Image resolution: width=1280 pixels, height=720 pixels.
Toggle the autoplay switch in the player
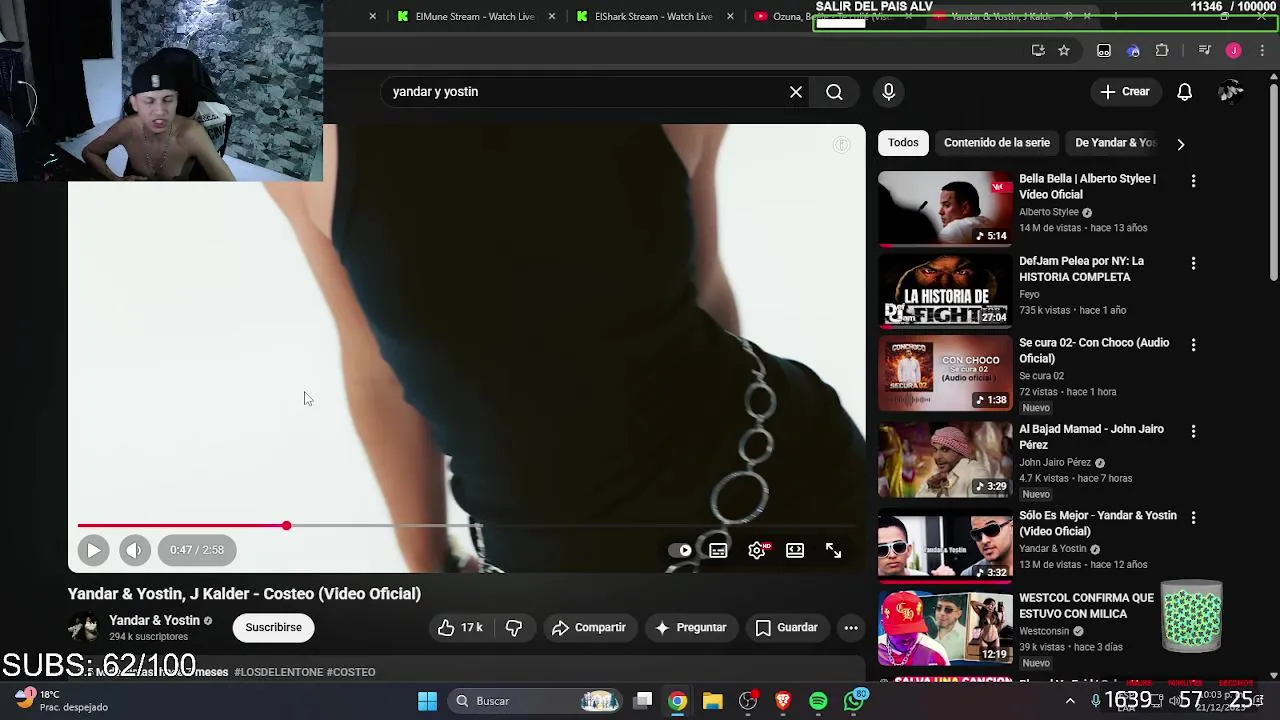(x=680, y=550)
